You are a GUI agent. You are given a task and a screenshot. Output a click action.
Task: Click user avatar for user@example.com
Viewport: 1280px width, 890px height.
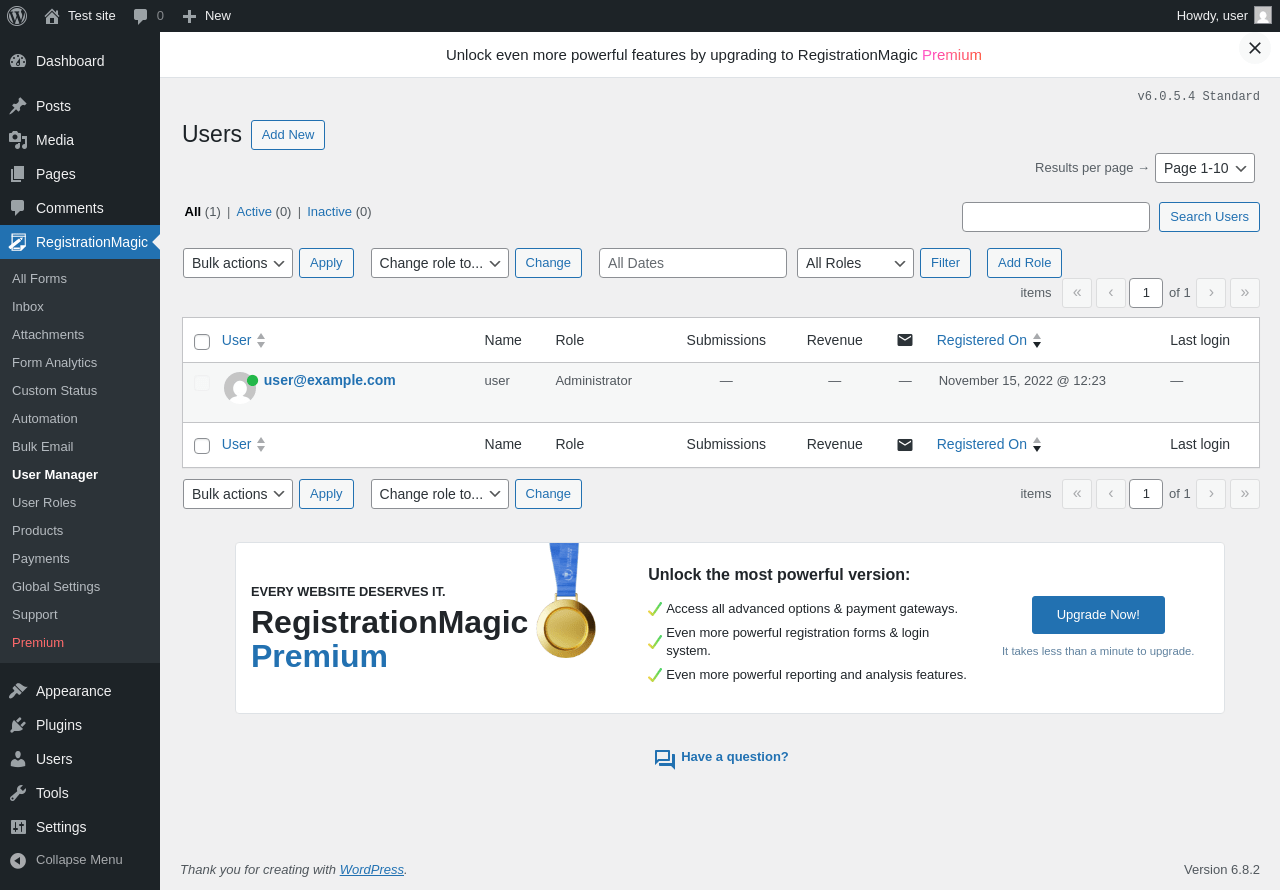pyautogui.click(x=240, y=388)
